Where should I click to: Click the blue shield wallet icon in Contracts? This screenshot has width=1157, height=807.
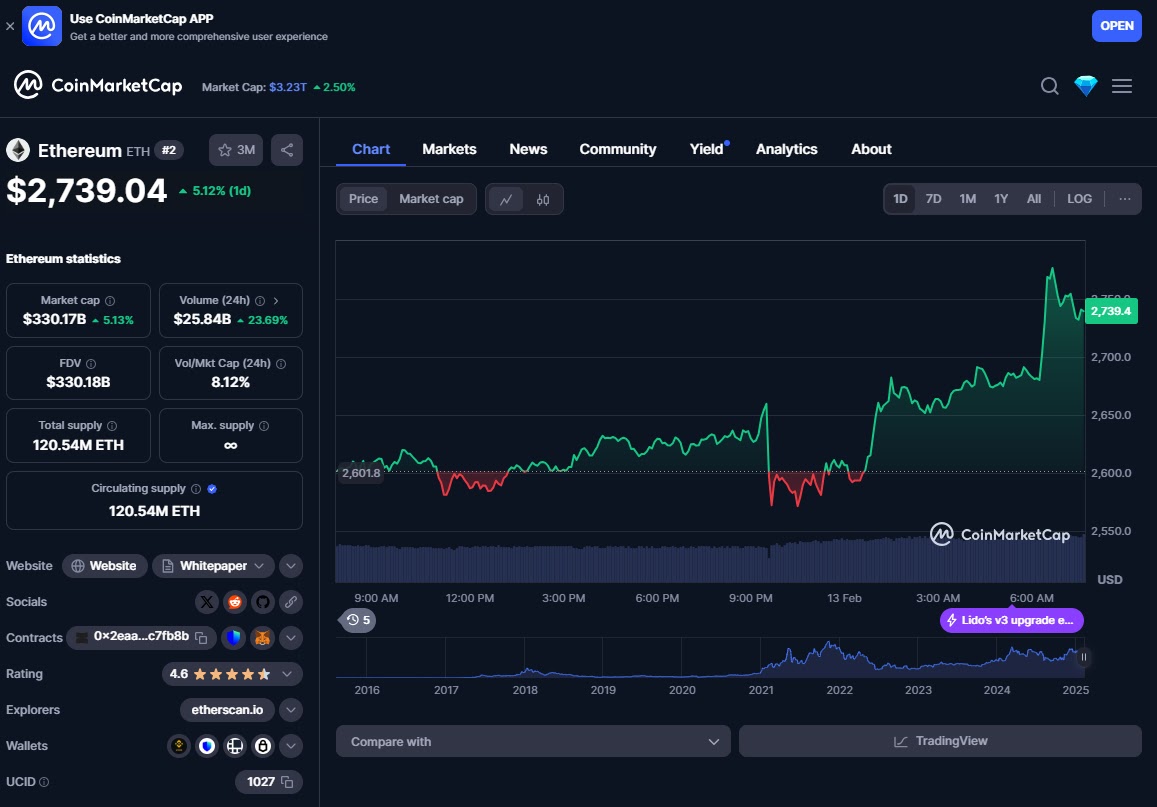coord(234,637)
